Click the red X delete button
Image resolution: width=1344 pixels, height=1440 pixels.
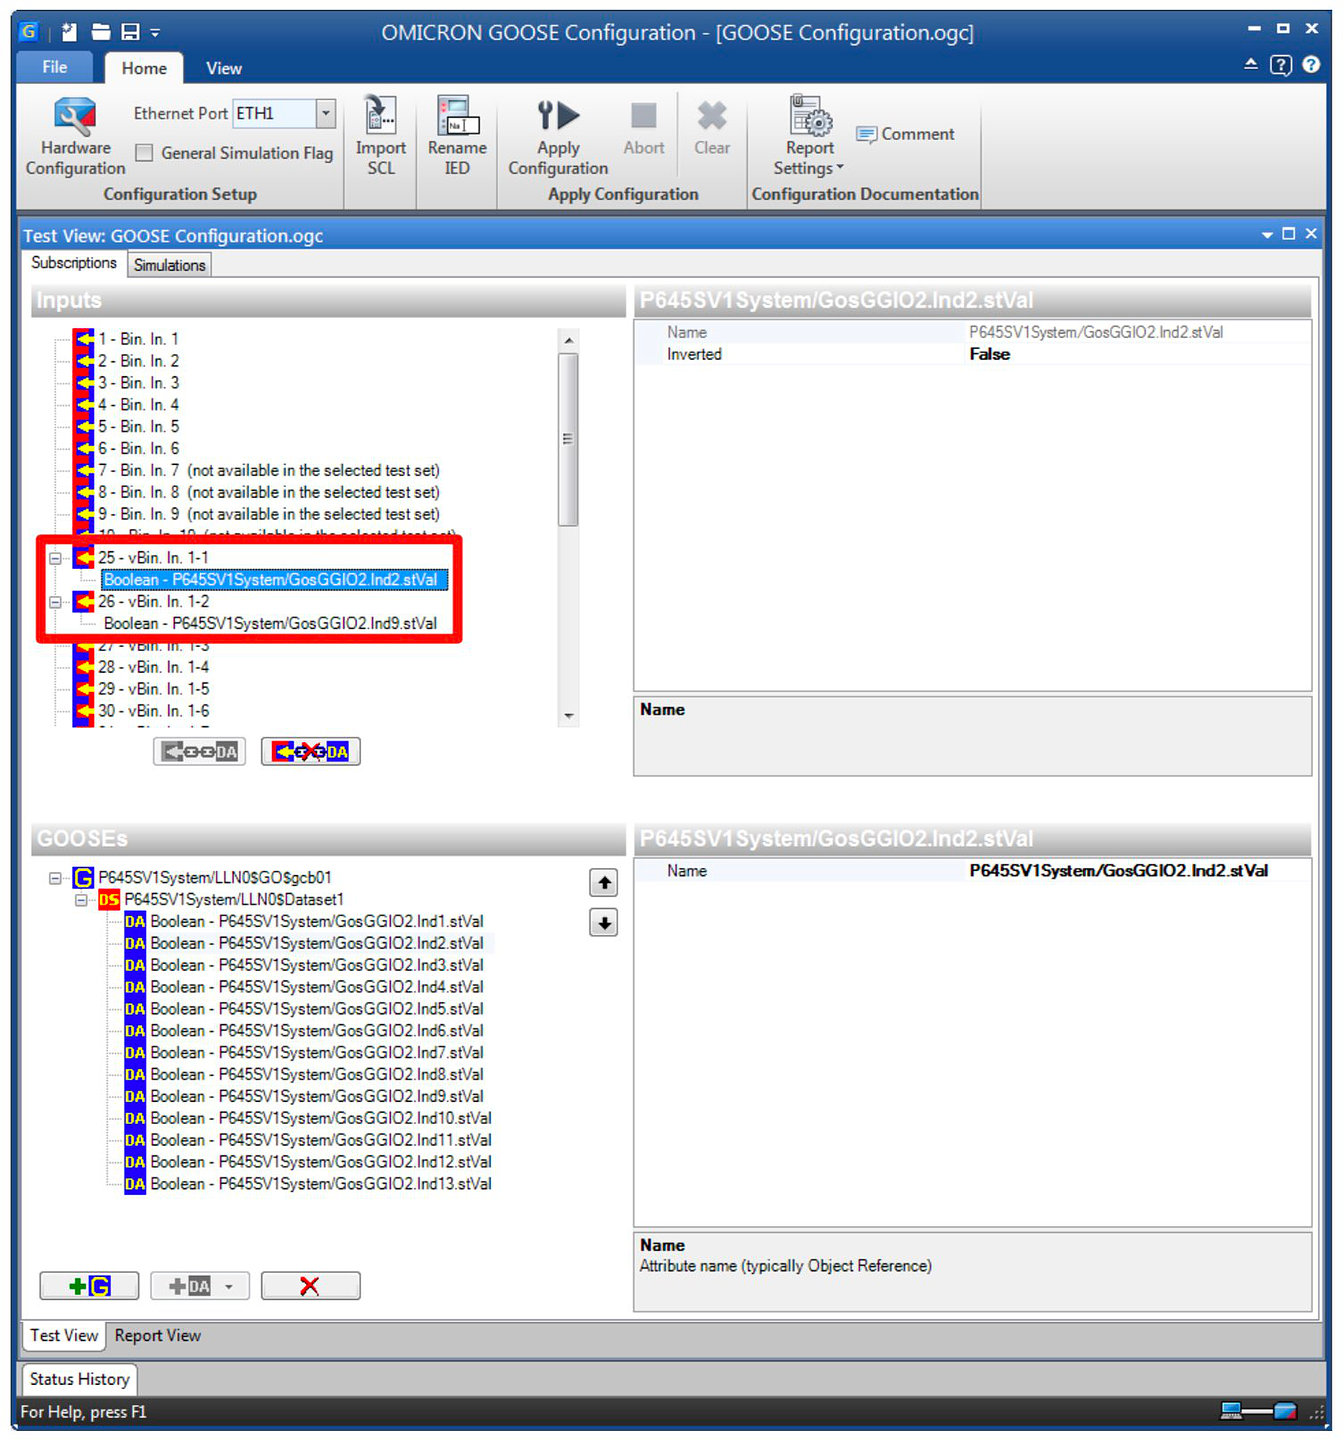(310, 1286)
